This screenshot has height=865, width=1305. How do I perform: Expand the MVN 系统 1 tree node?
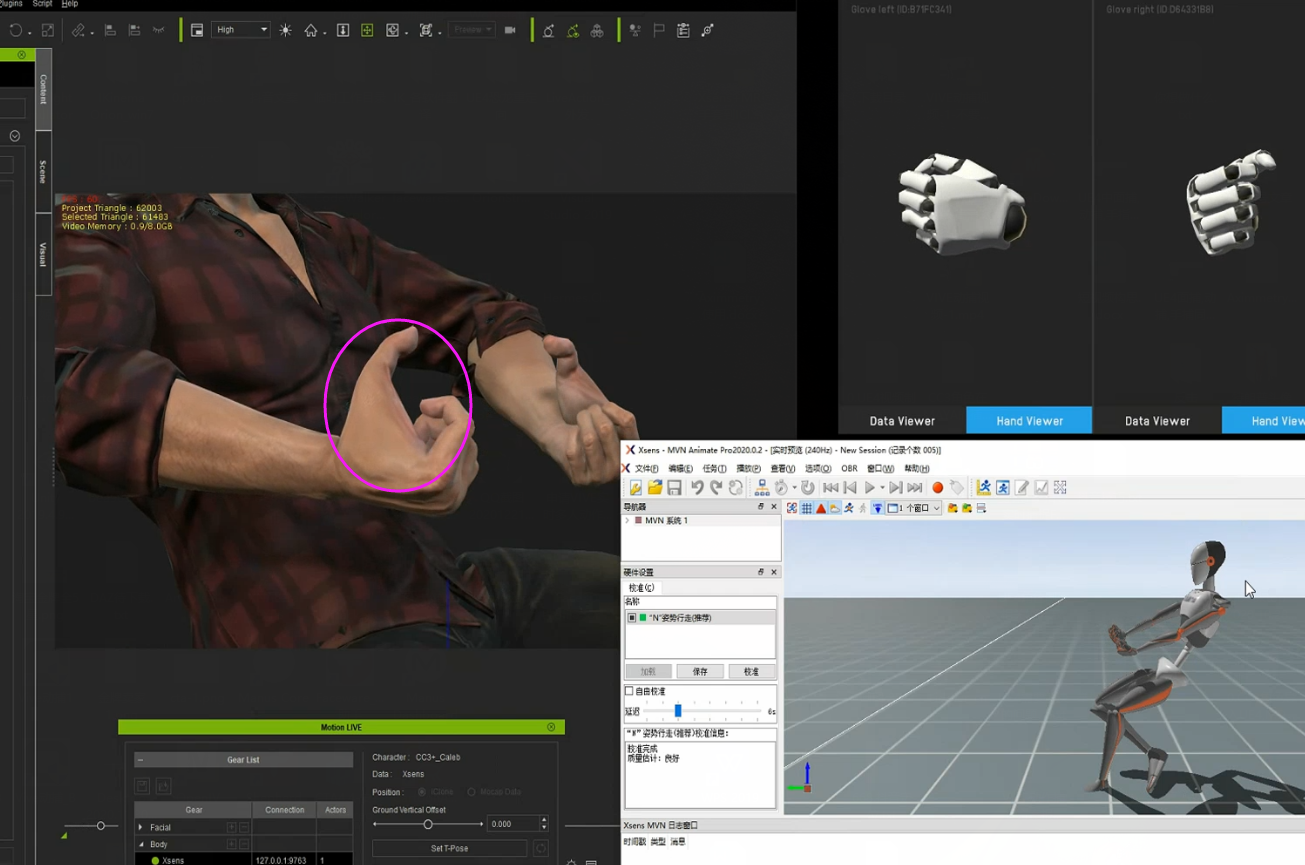[x=628, y=521]
